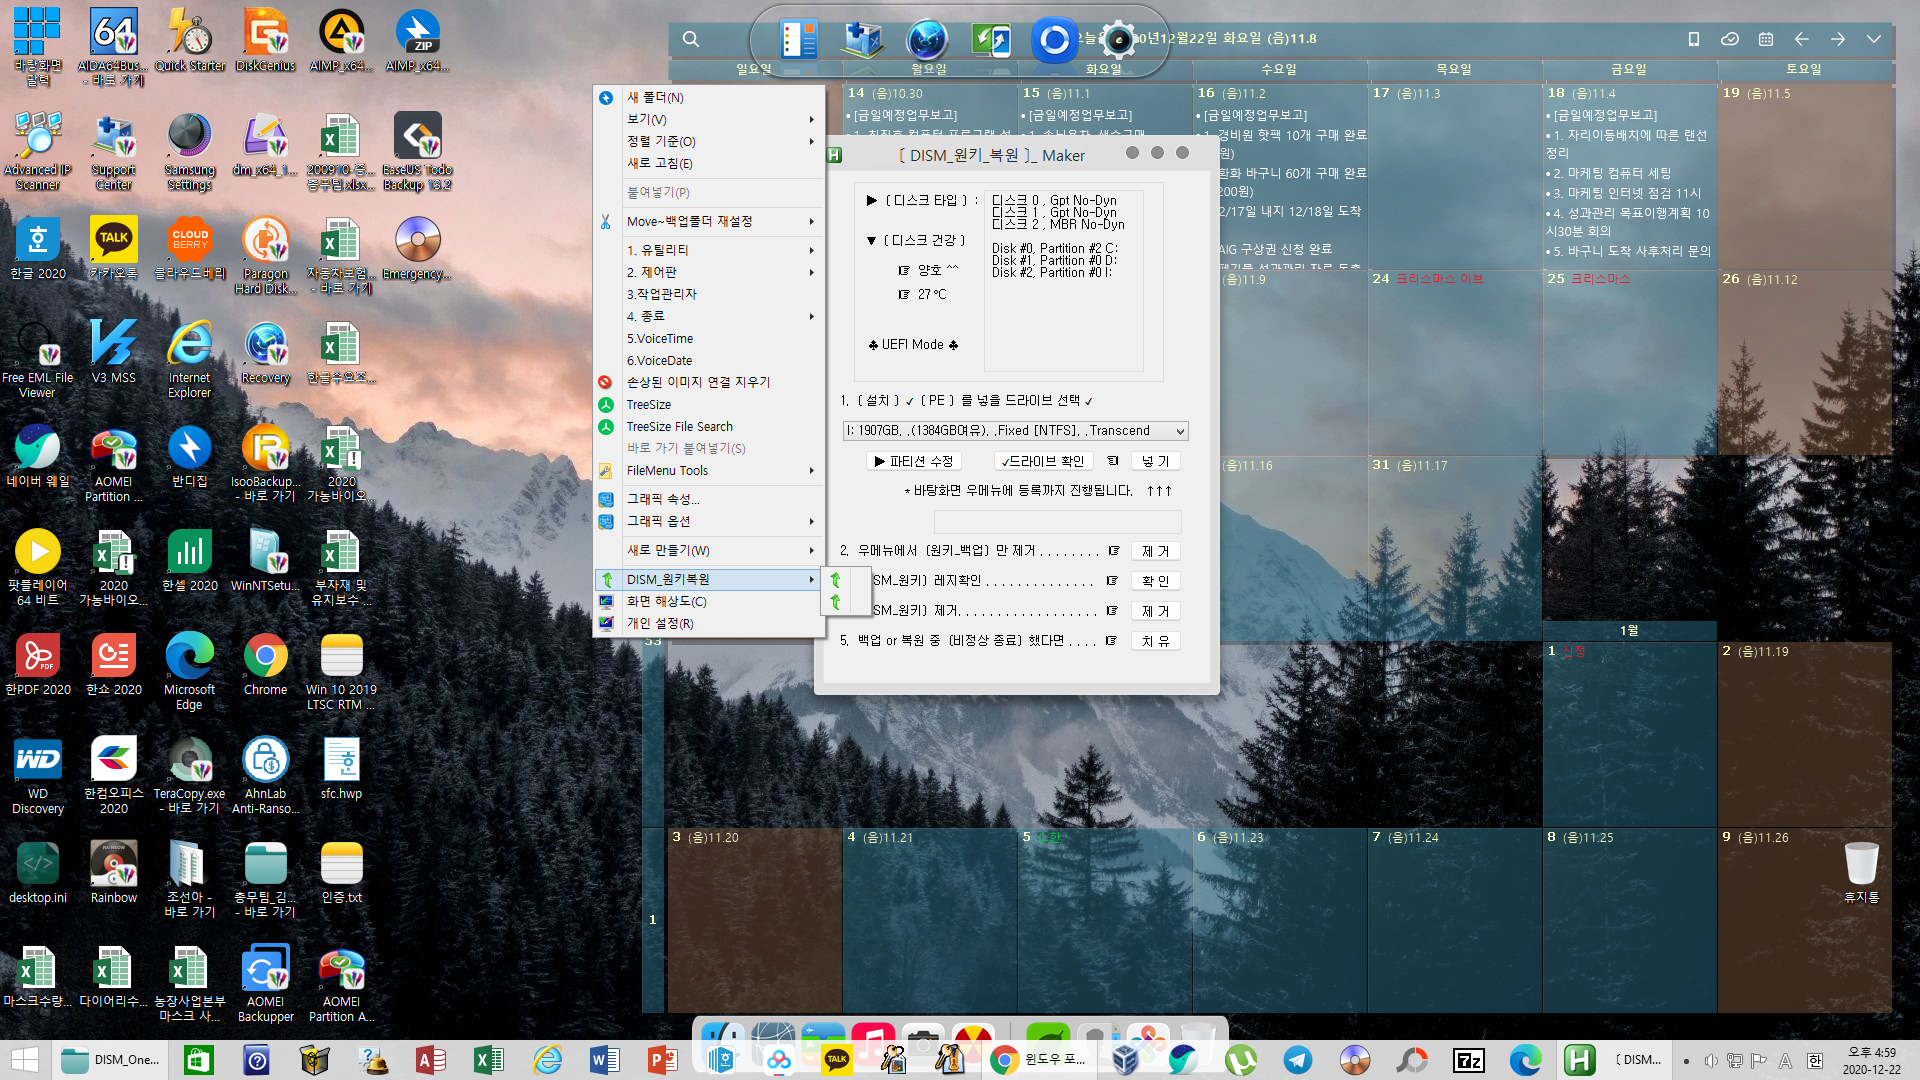Open the 7z icon in the taskbar

click(x=1468, y=1060)
